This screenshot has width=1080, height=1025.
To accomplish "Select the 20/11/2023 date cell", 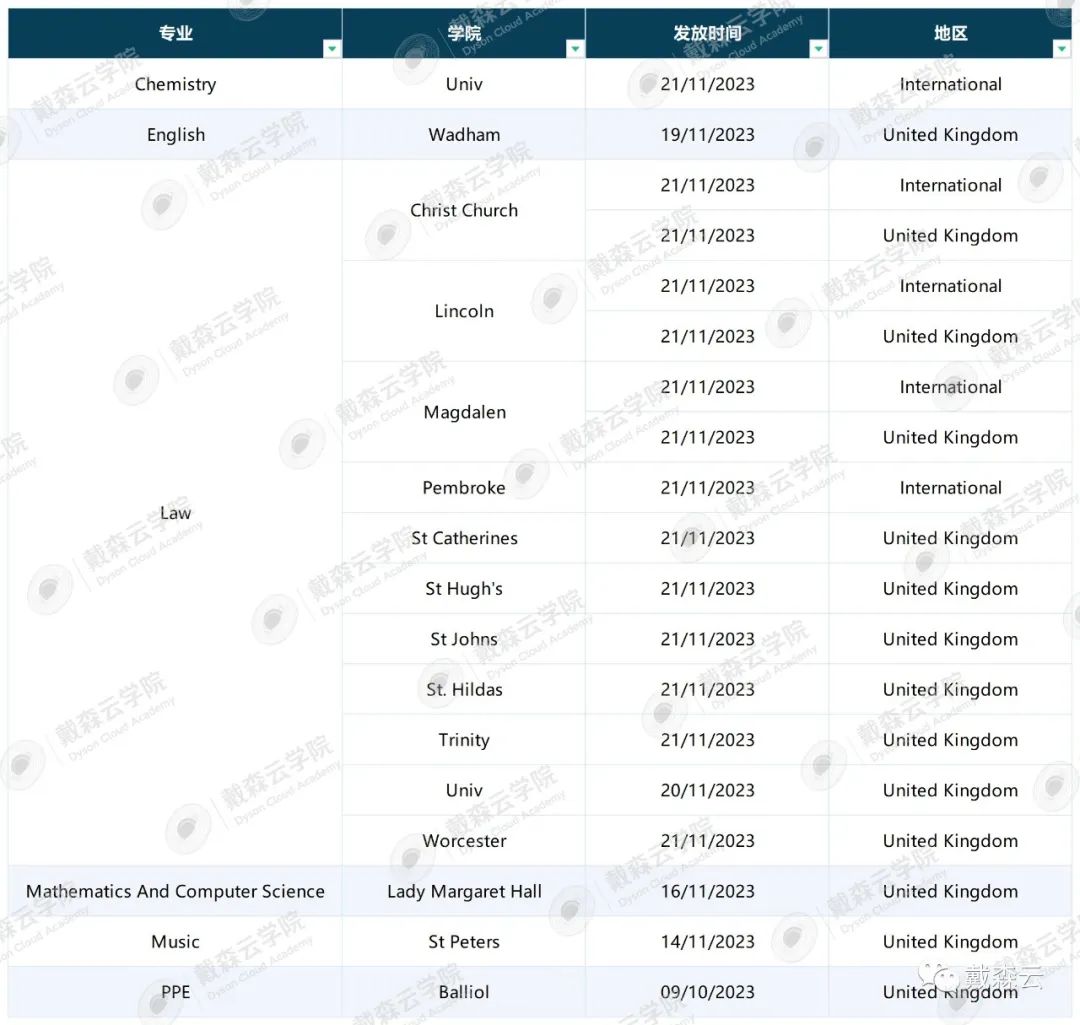I will coord(707,789).
